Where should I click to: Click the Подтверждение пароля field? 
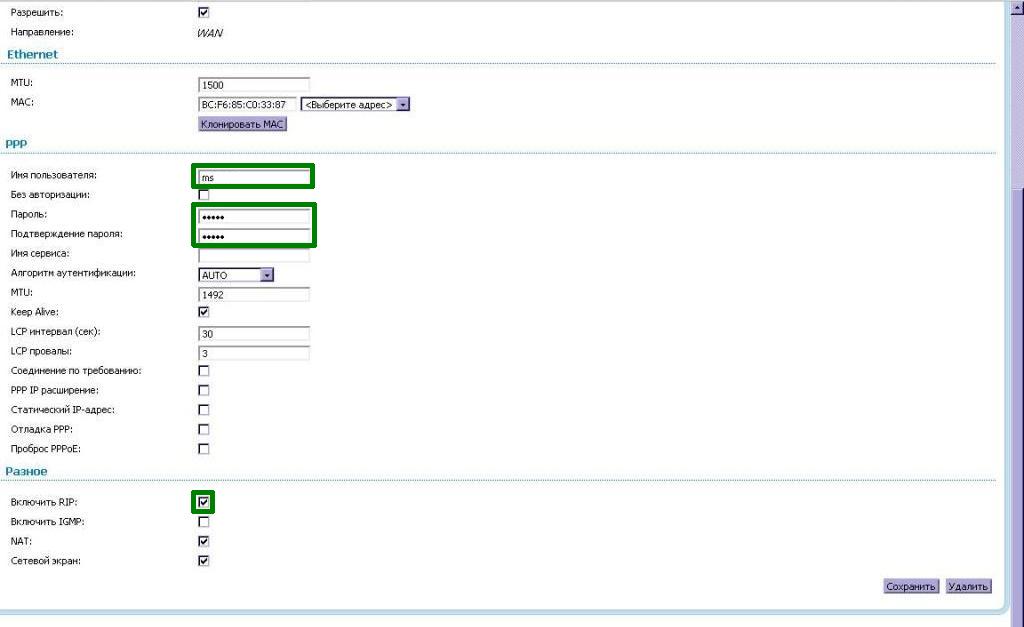pyautogui.click(x=254, y=236)
